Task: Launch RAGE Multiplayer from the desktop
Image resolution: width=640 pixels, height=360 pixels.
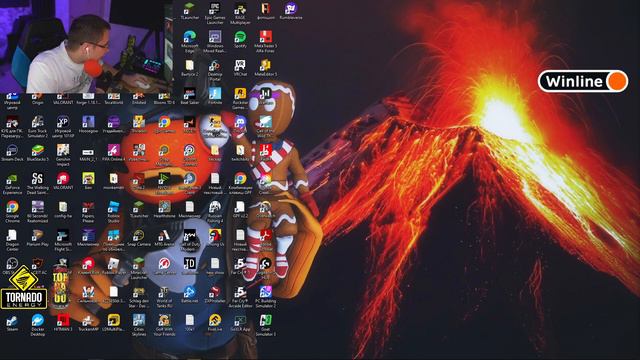Action: point(240,13)
